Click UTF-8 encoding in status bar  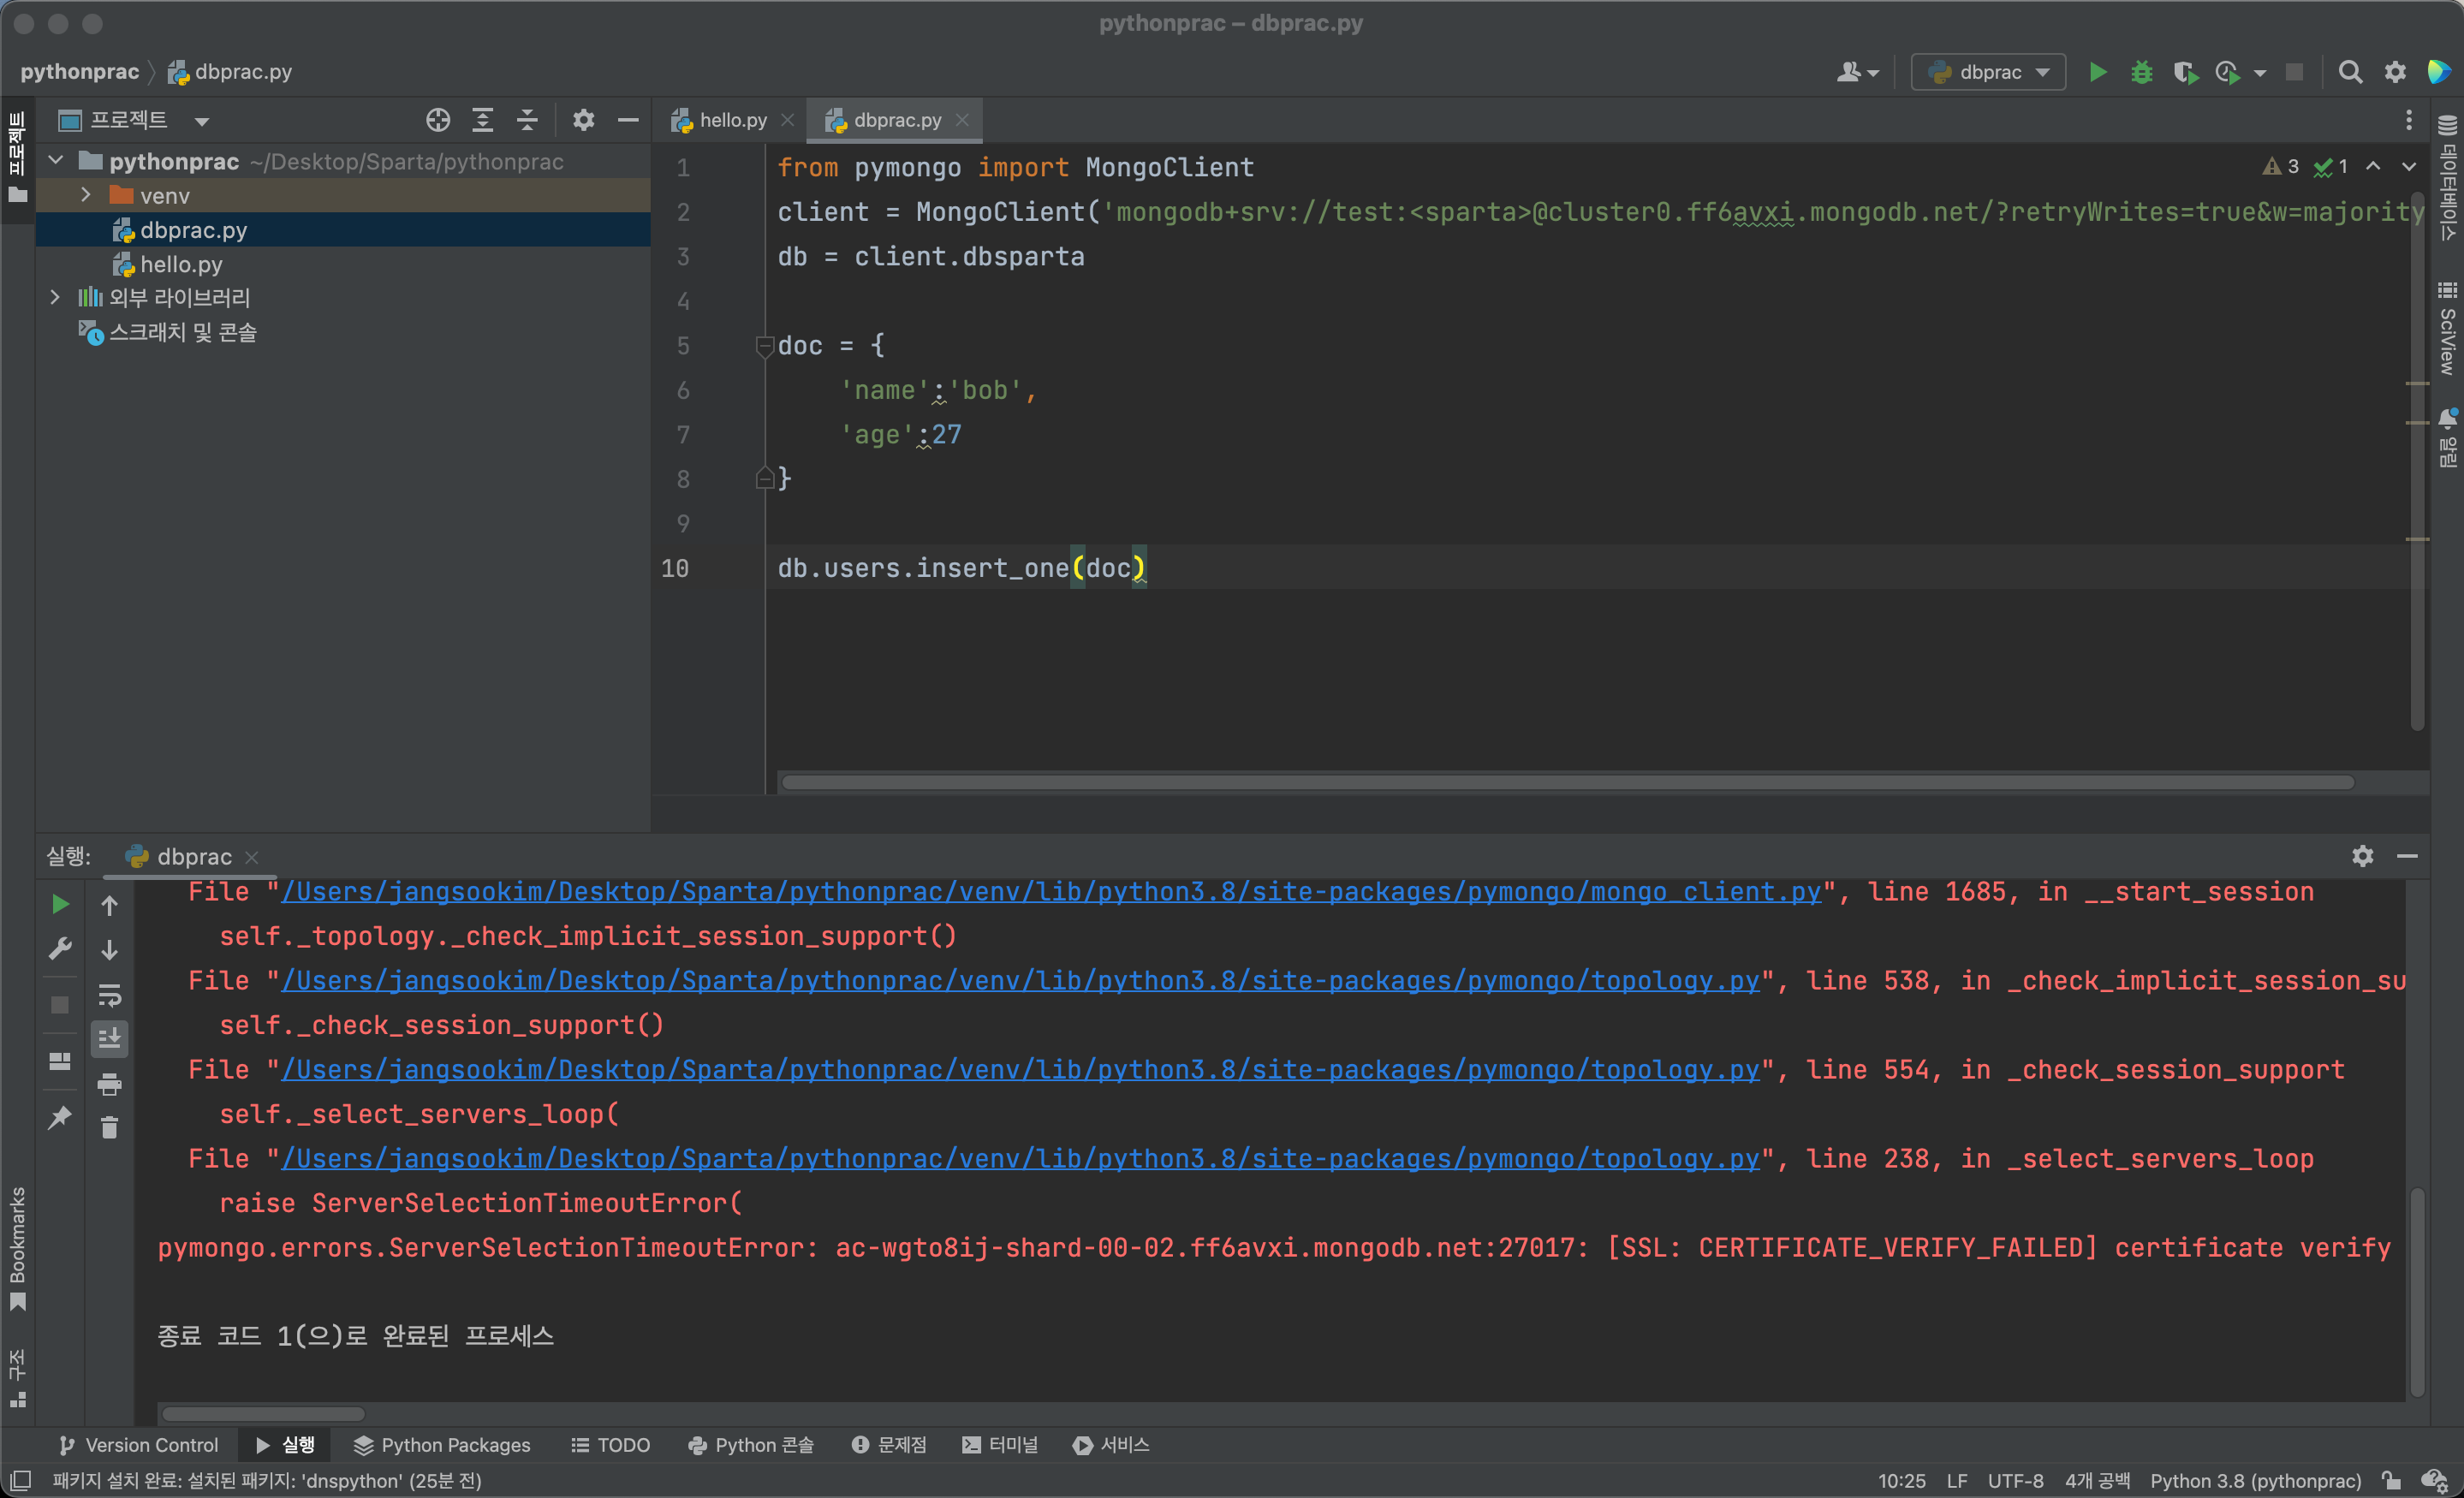point(2015,1481)
